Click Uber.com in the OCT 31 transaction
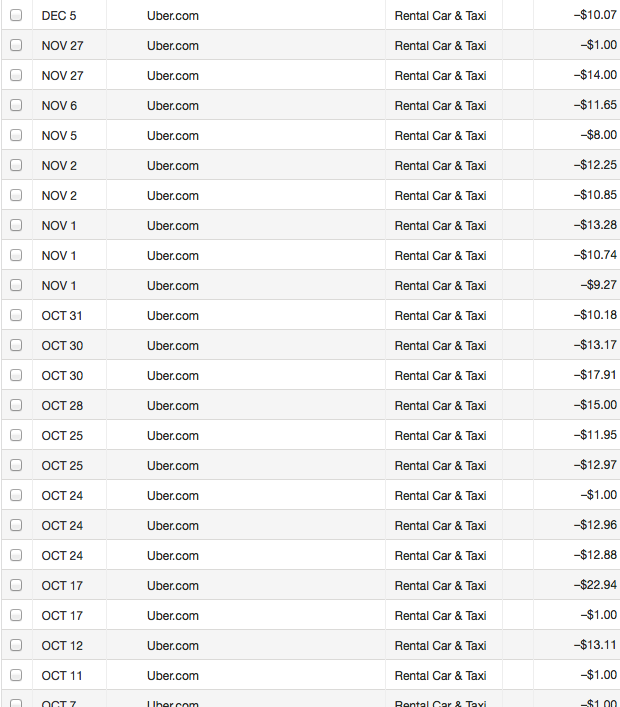Screen dimensions: 620x707 [x=172, y=315]
